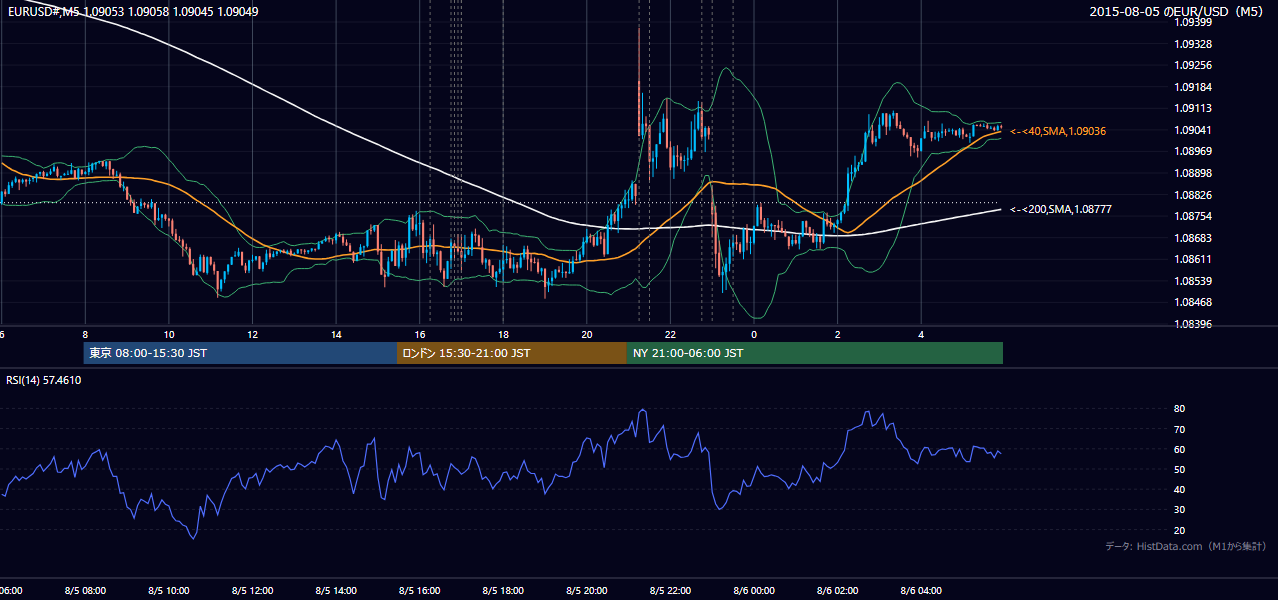
Task: Click hour 22 on price chart time axis
Action: 670,334
